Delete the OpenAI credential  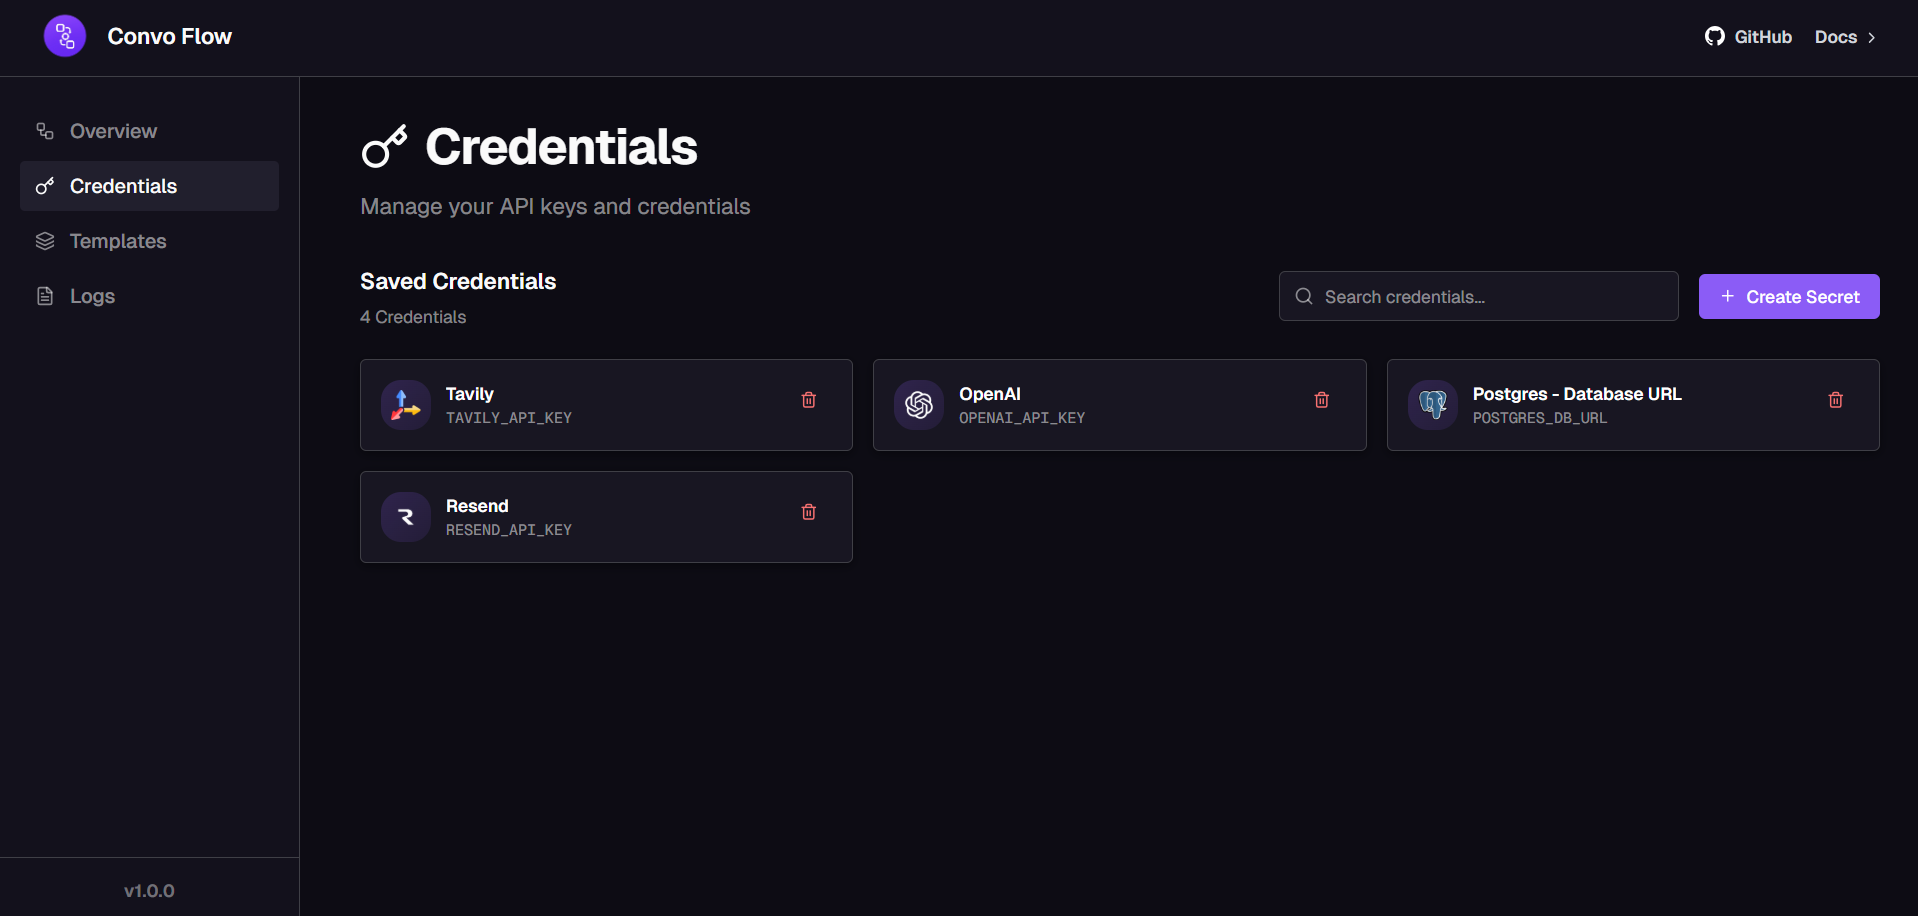[1321, 400]
